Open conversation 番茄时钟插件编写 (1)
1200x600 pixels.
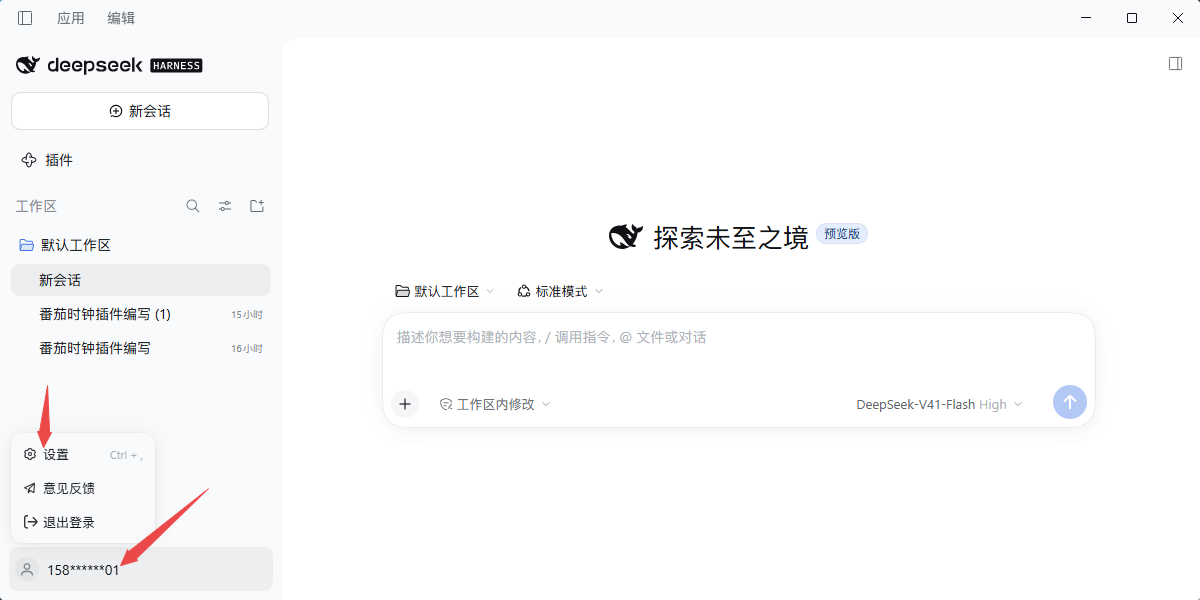coord(141,314)
